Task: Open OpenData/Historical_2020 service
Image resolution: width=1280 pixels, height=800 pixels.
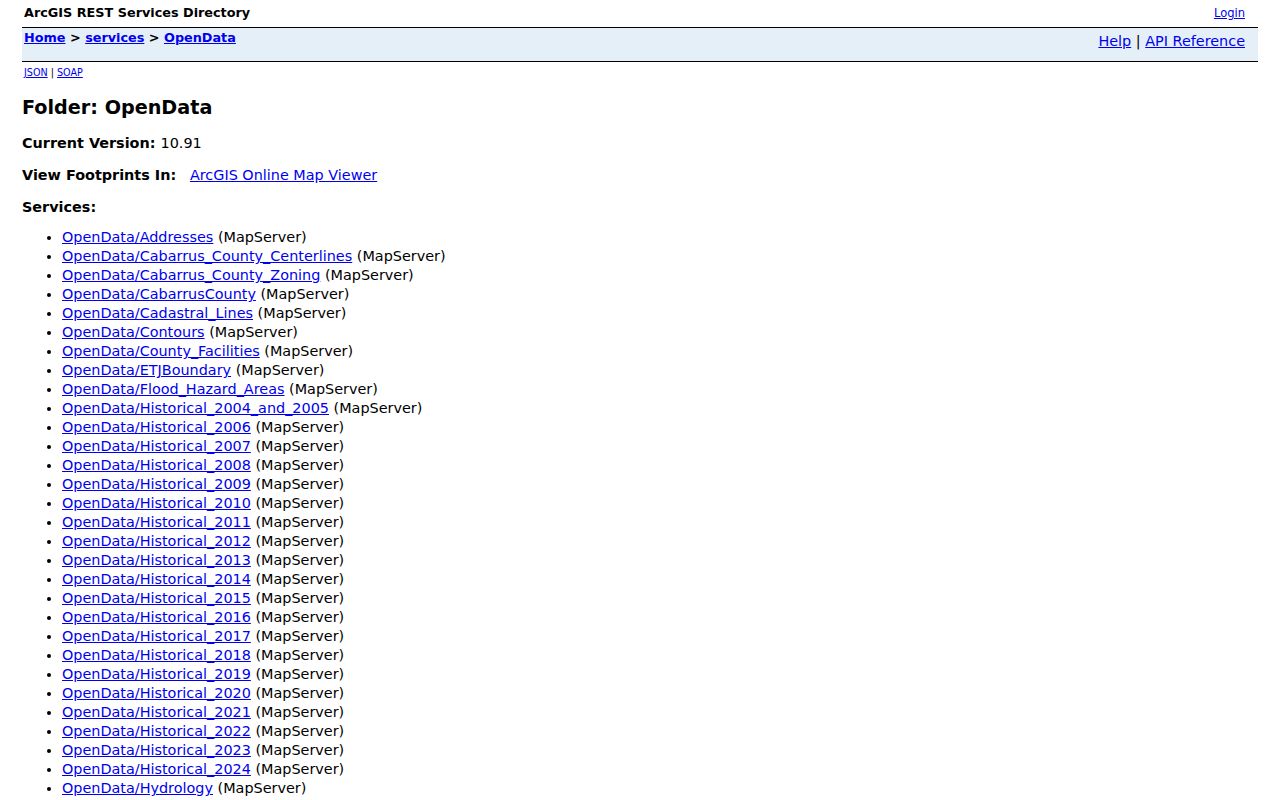Action: coord(156,693)
